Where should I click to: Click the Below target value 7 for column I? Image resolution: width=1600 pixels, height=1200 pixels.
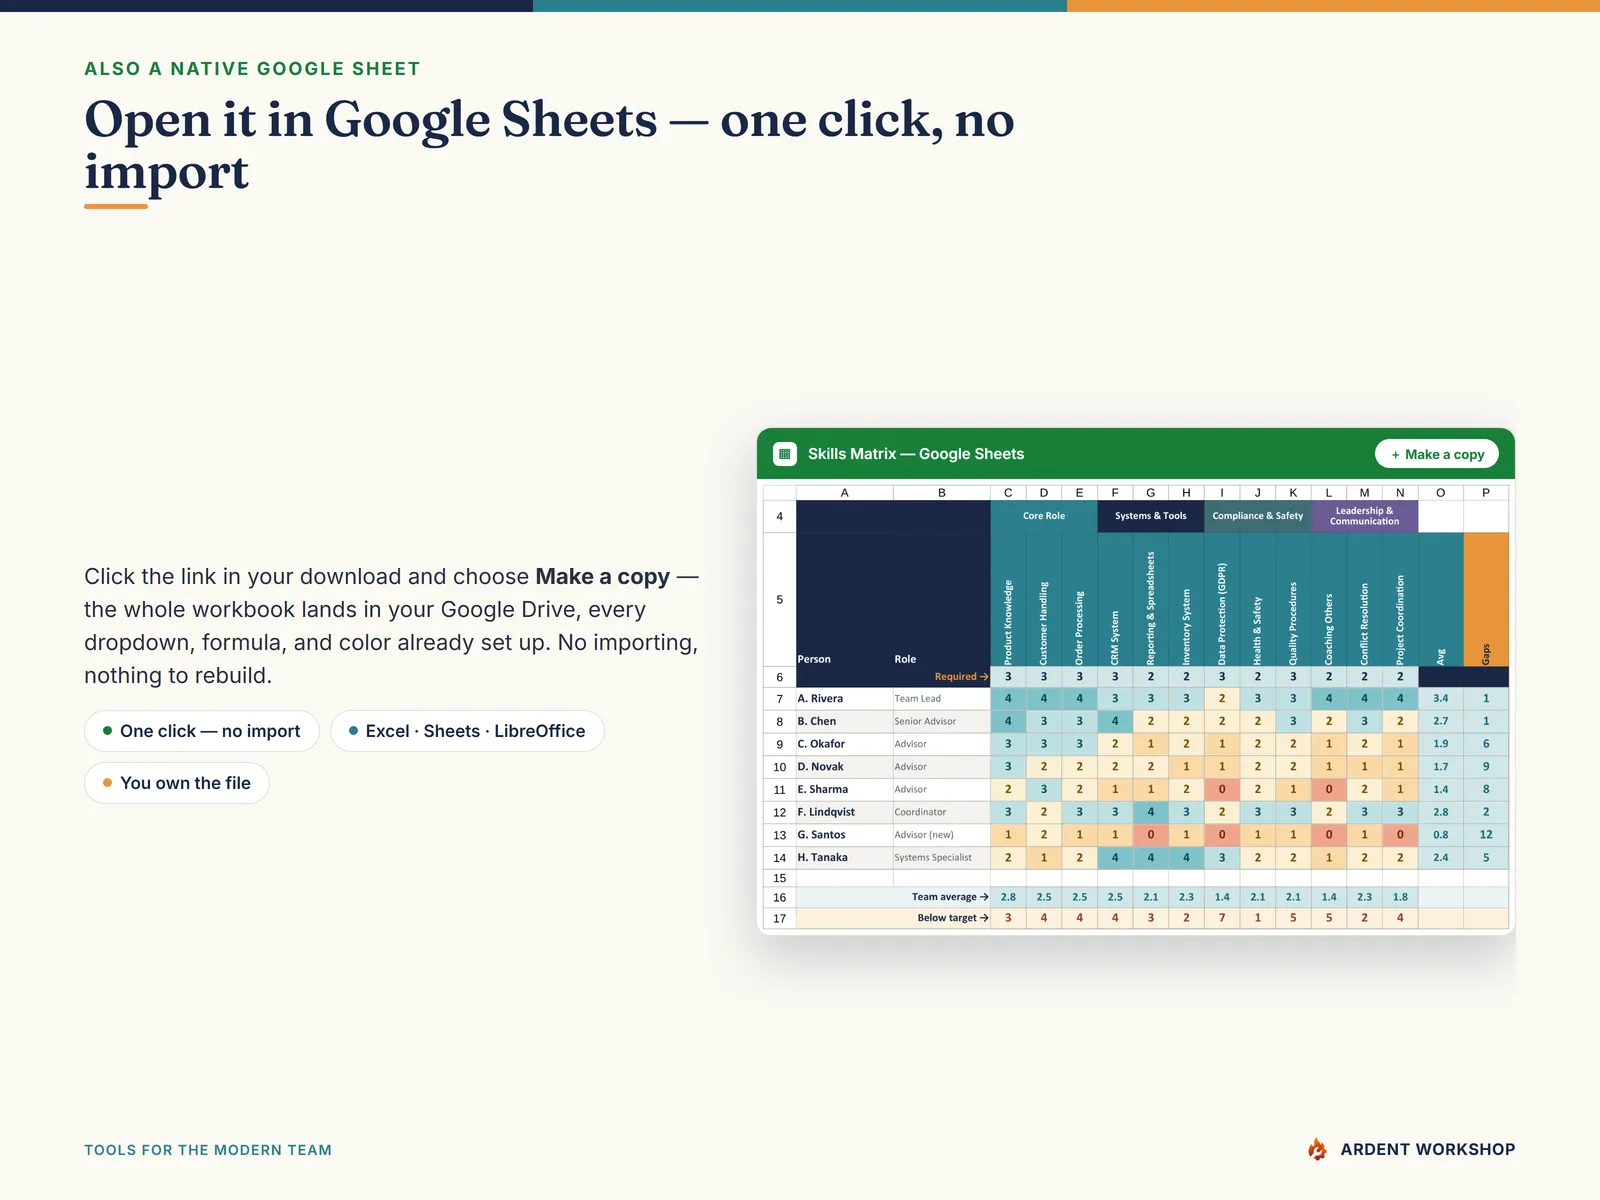[1222, 918]
